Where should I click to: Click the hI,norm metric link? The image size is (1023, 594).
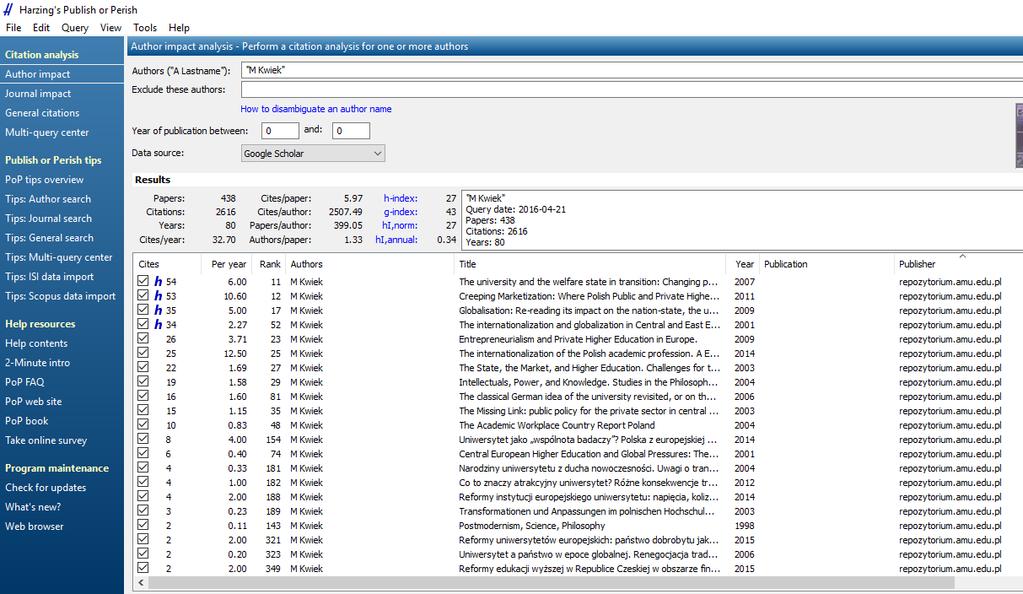coord(400,226)
